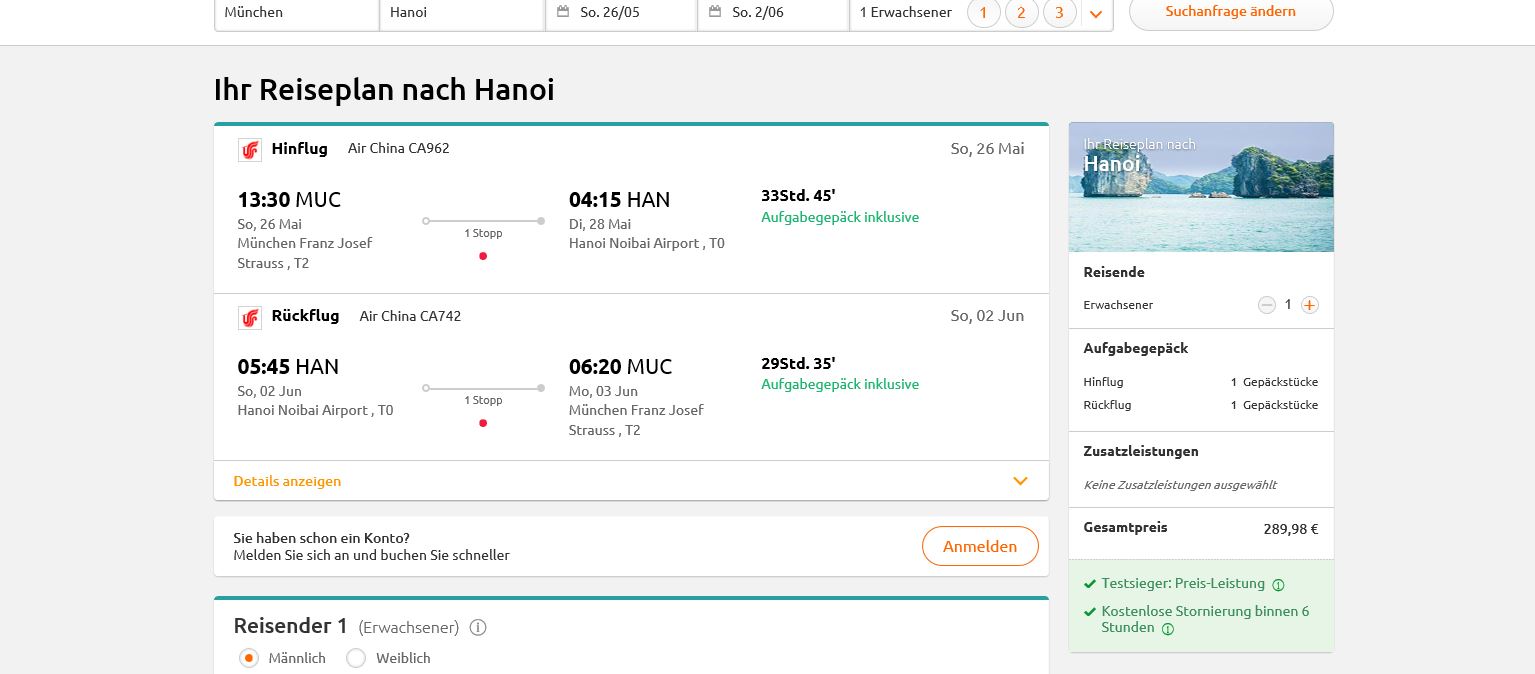Viewport: 1535px width, 674px height.
Task: Click Rückflug 1 Gepäckstücke in sidebar
Action: coord(1274,405)
